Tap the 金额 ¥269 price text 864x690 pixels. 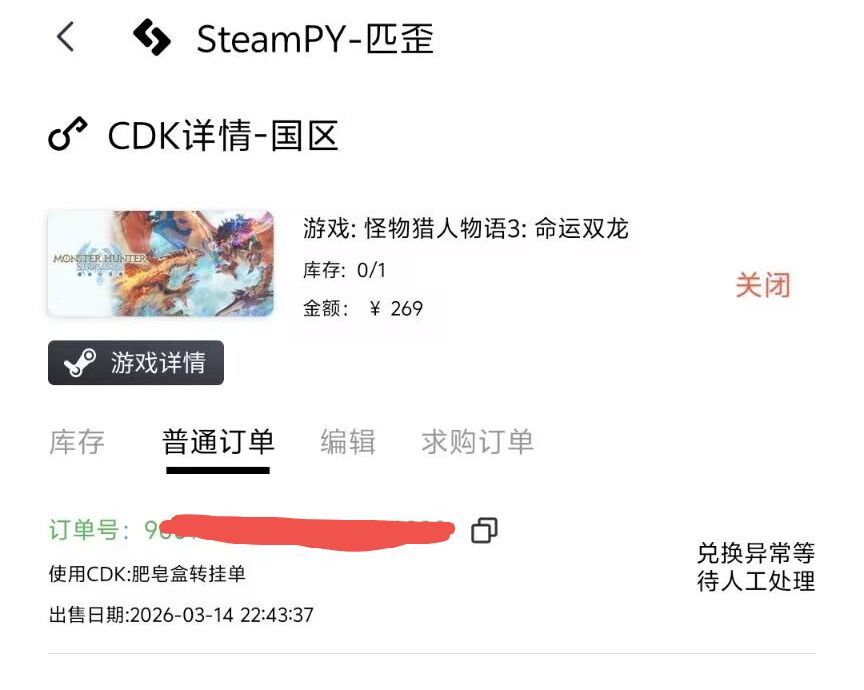tap(363, 309)
